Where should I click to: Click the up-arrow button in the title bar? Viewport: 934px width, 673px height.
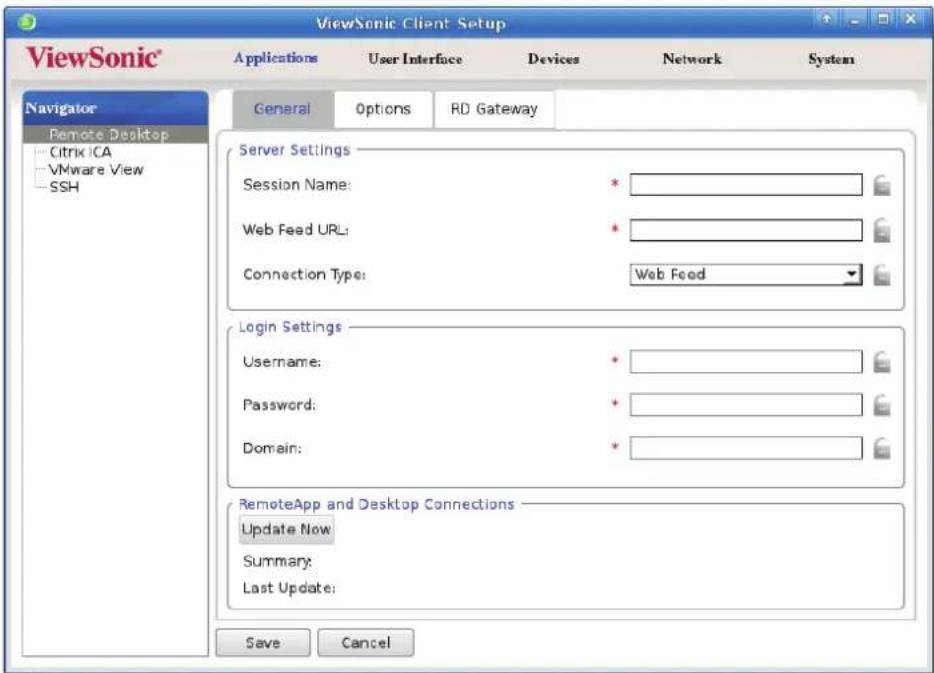pos(827,19)
